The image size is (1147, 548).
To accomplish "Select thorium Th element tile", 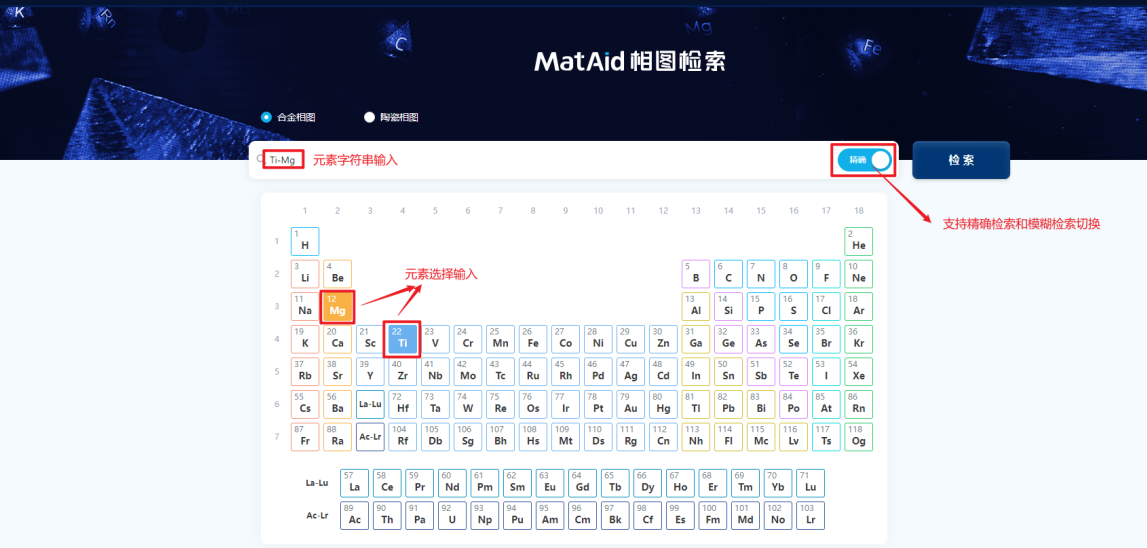I will coord(387,515).
